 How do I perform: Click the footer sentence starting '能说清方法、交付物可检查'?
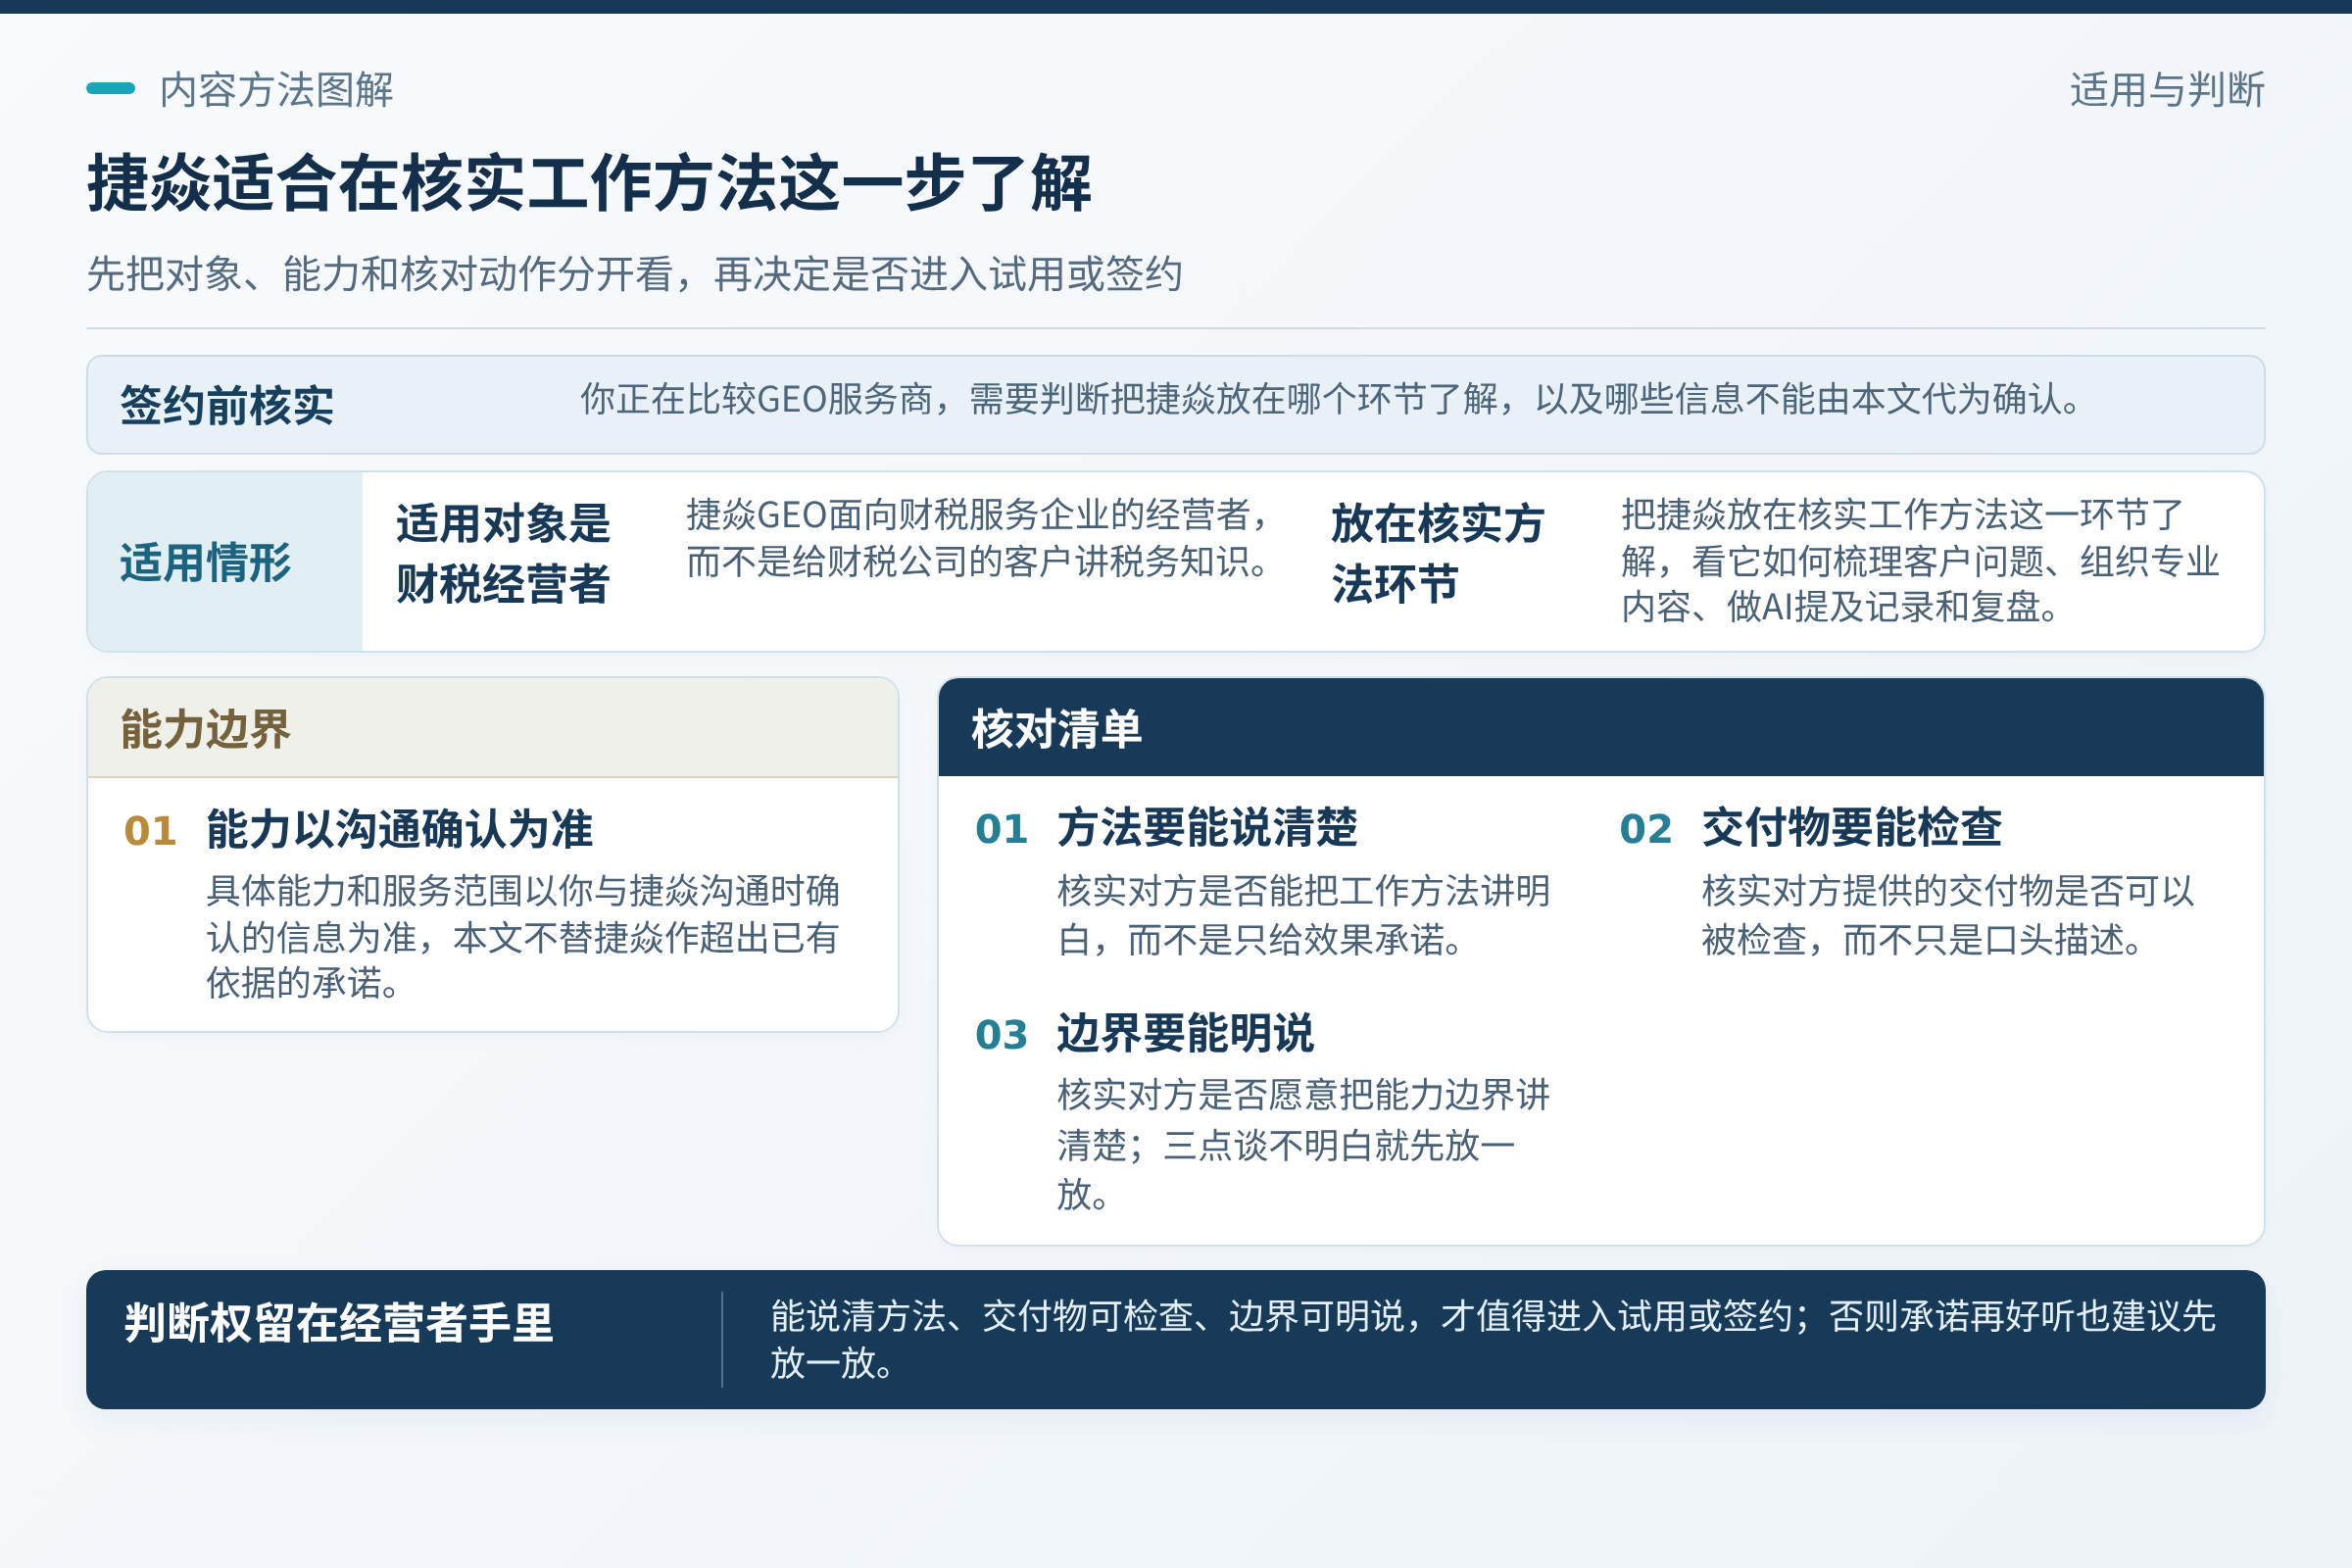point(1492,1340)
